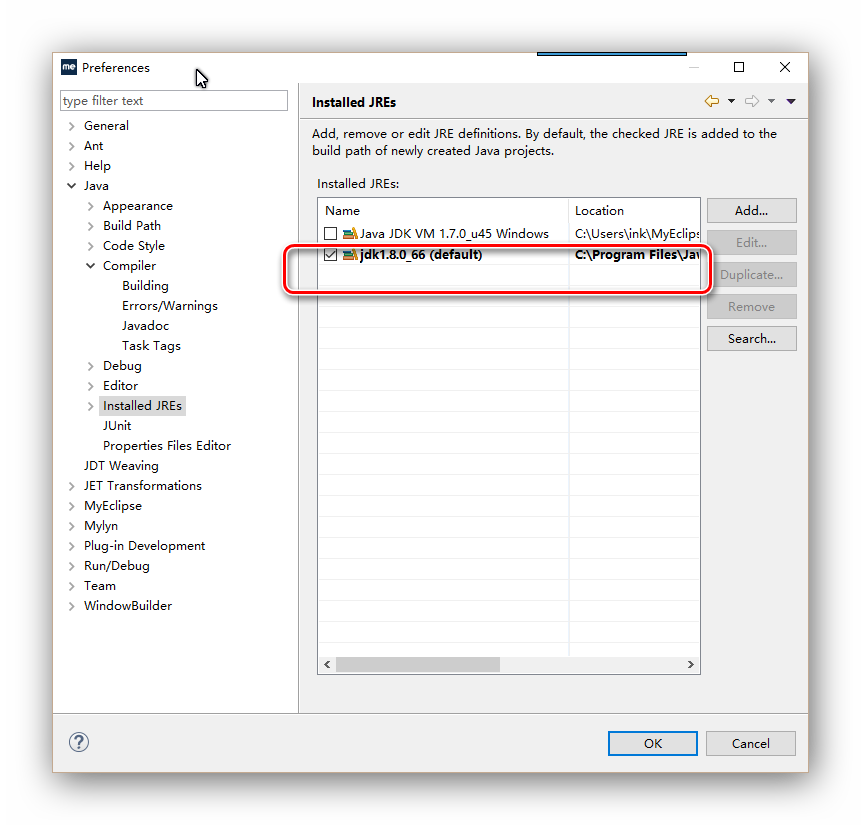Select the 'Java JDK VM 1.7.0_u45 Windows' row name
Screen dimensions: 861x825
pyautogui.click(x=454, y=234)
